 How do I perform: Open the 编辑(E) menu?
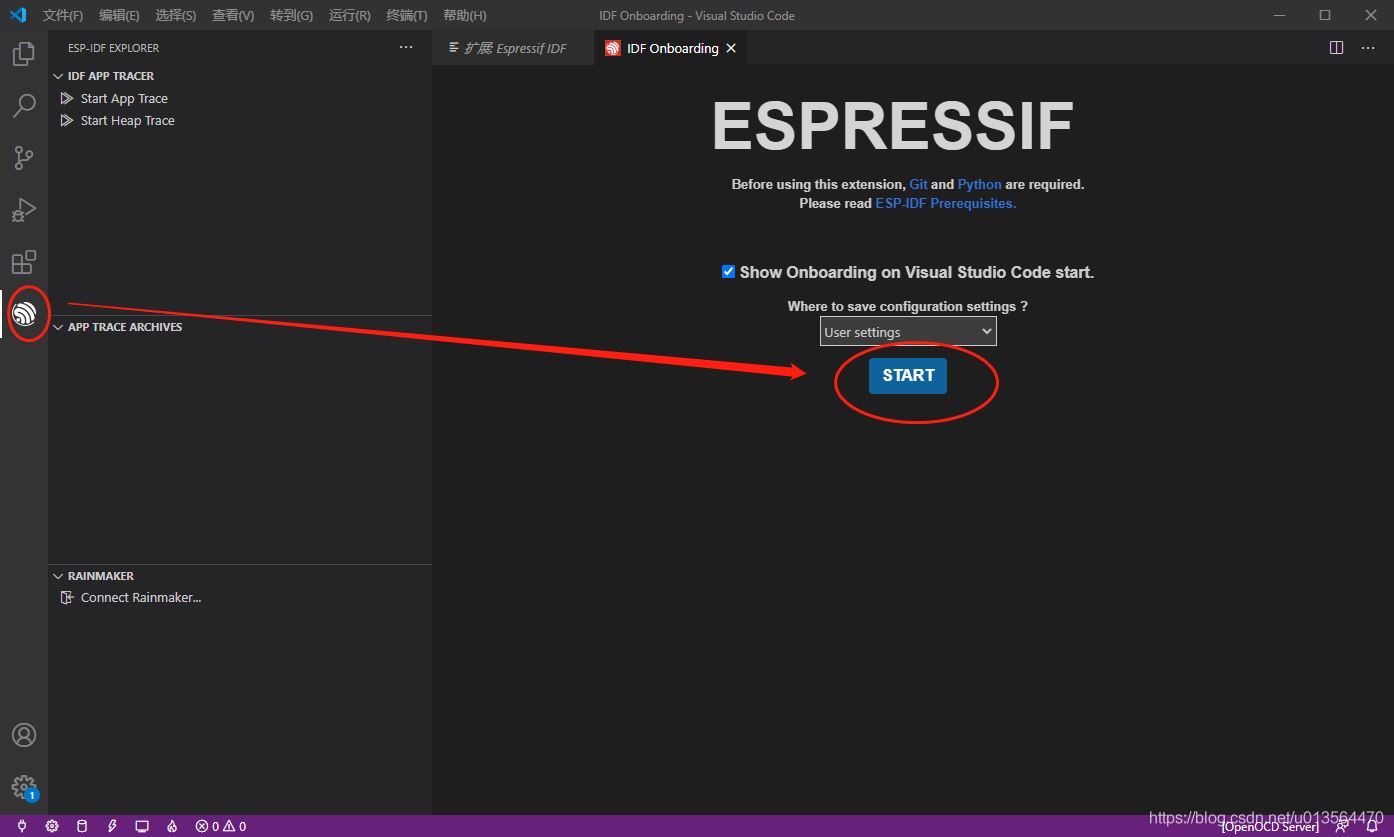tap(119, 15)
